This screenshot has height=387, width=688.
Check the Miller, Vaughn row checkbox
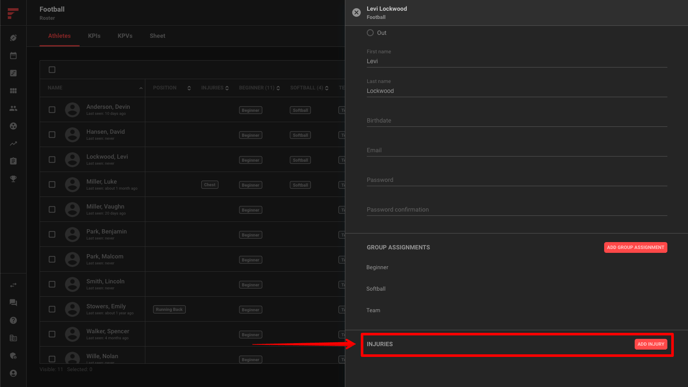pyautogui.click(x=52, y=210)
